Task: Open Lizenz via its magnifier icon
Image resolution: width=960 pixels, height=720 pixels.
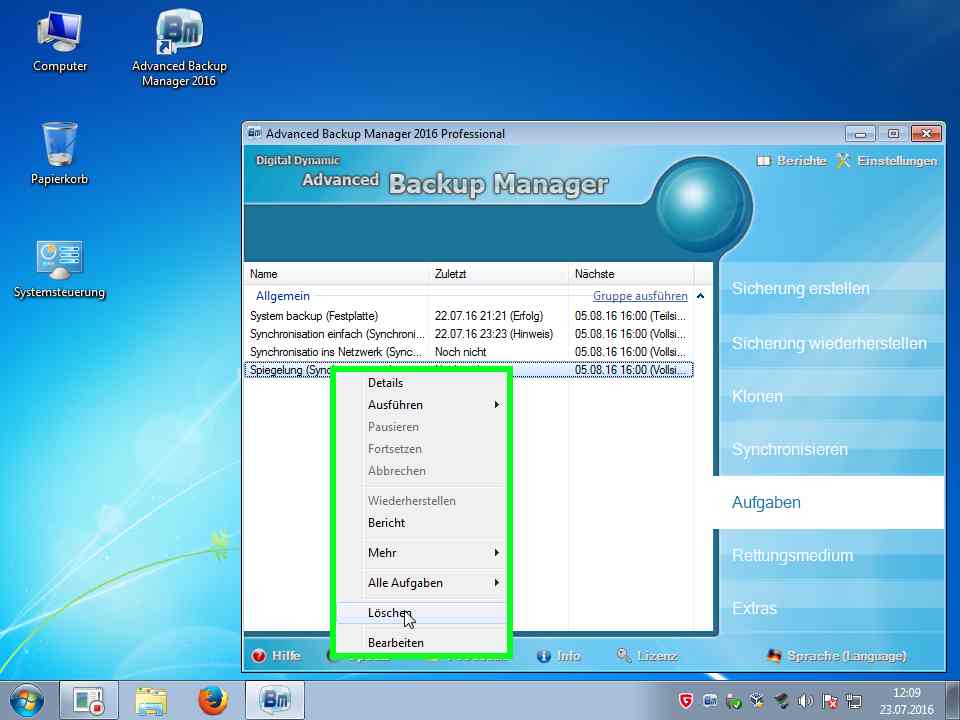Action: tap(624, 656)
